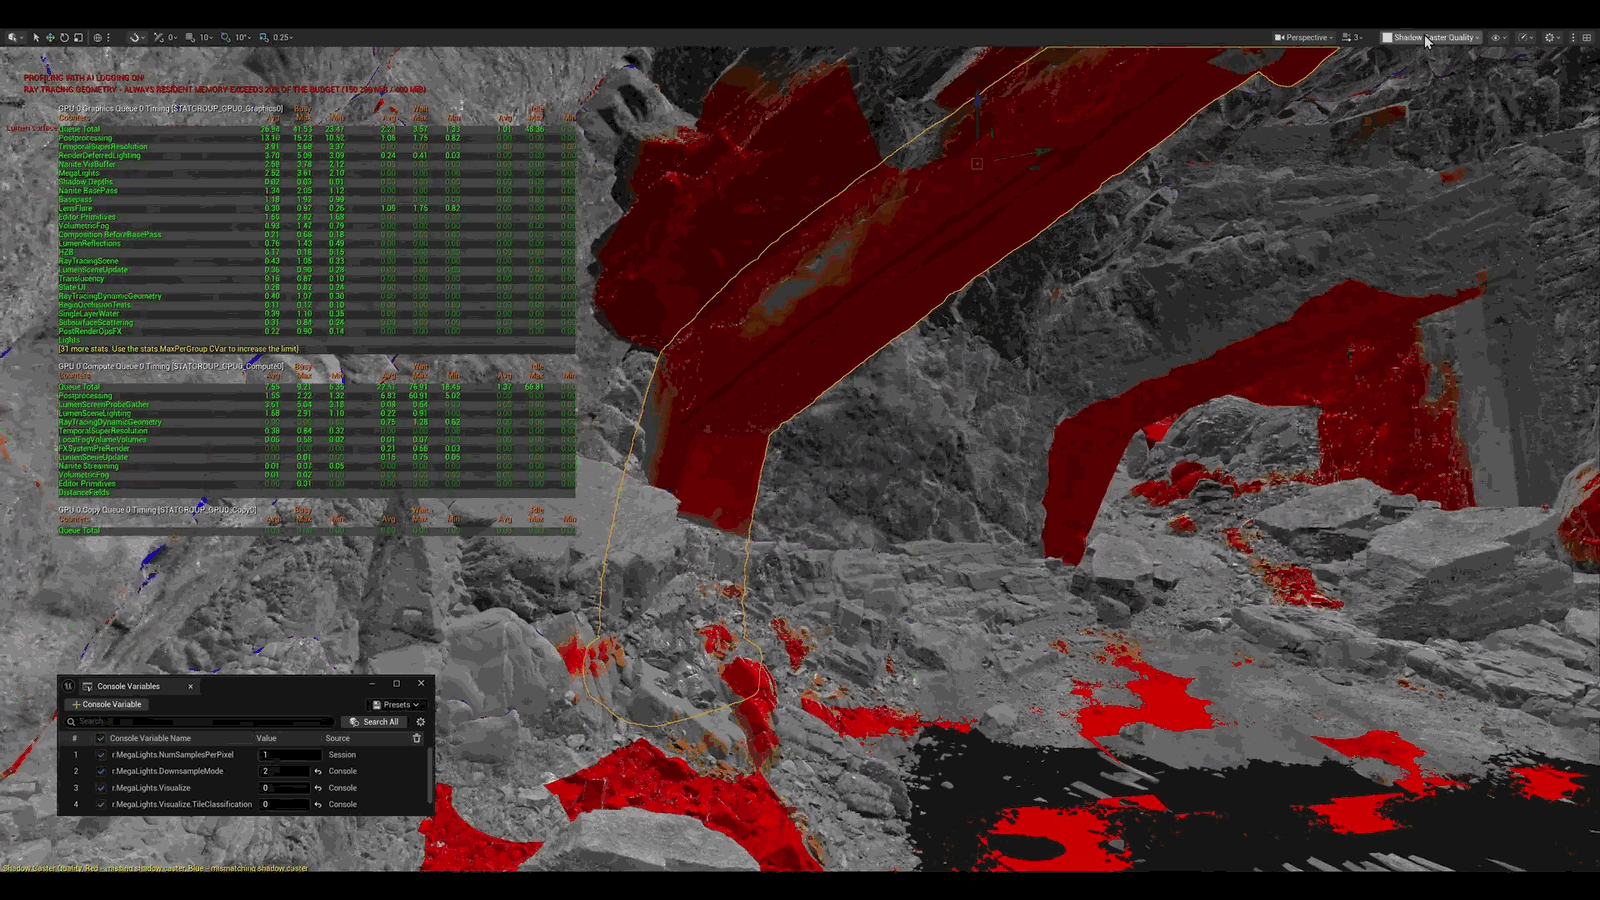1600x900 pixels.
Task: Activate the Select object mode arrow tool
Action: (x=36, y=38)
